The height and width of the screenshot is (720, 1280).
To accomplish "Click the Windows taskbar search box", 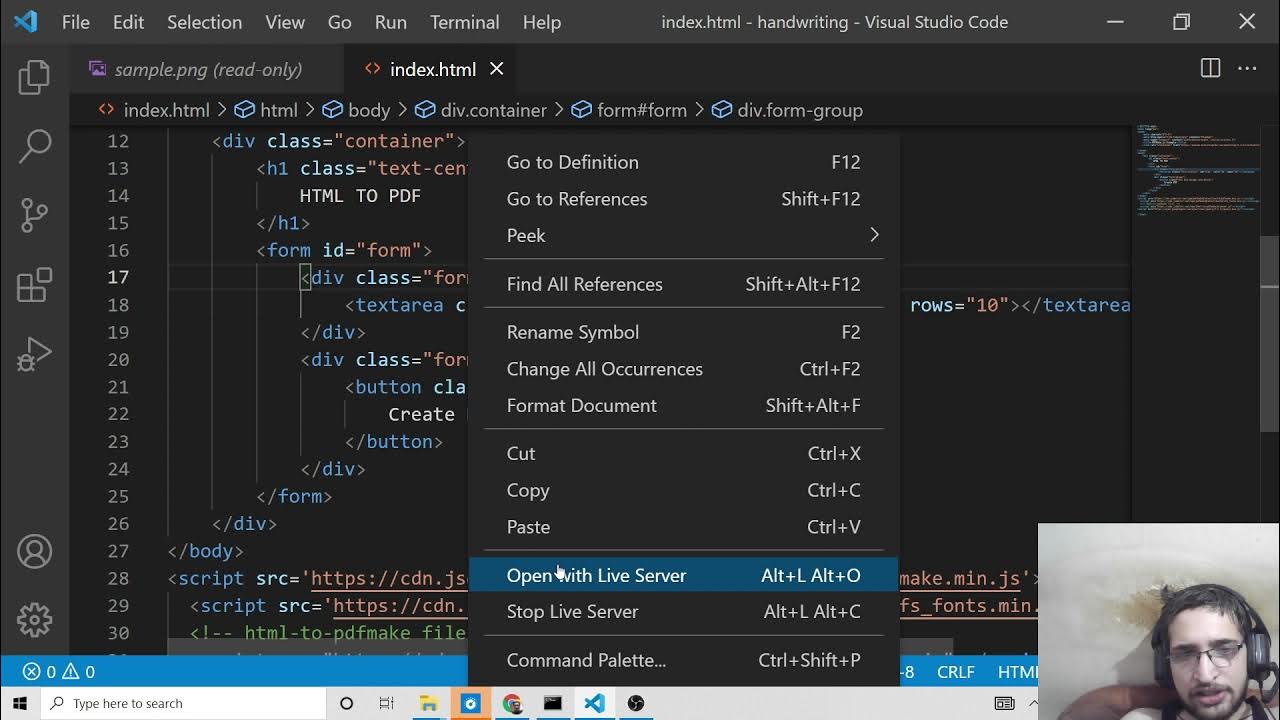I will pyautogui.click(x=185, y=703).
